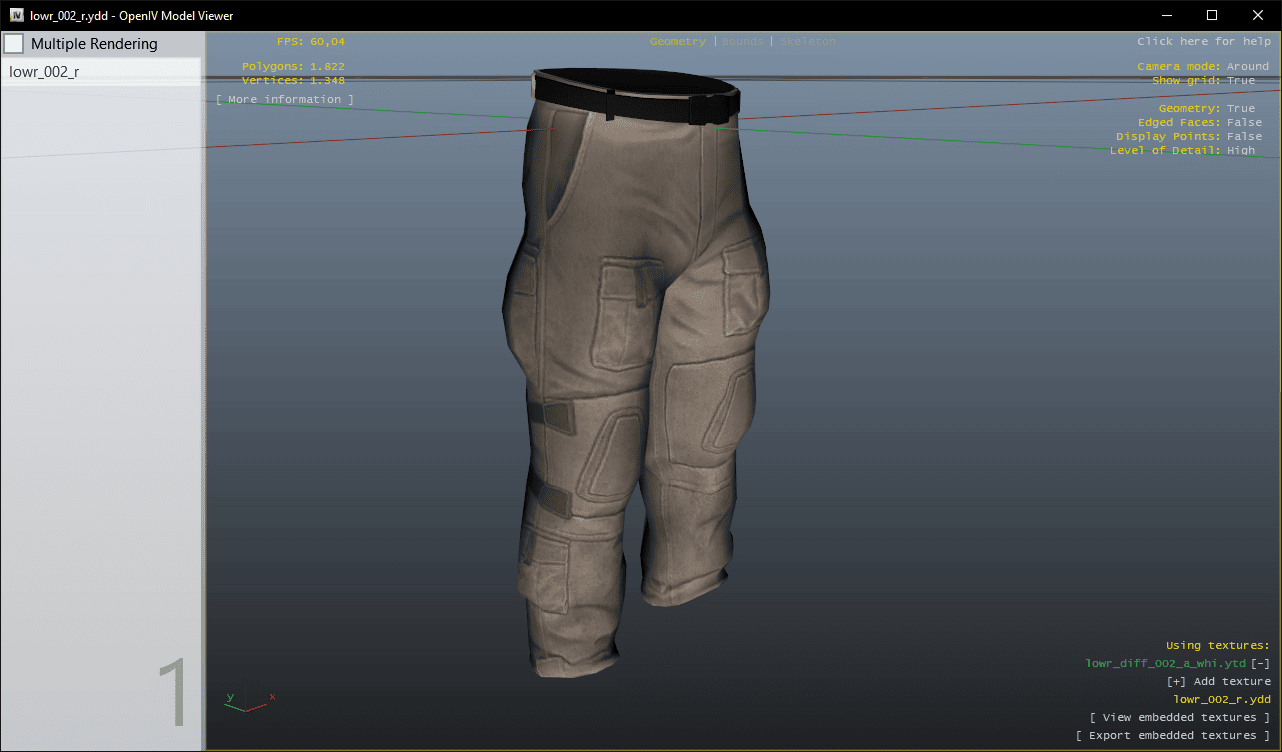Toggle the Show grid setting
The width and height of the screenshot is (1282, 752).
click(x=1240, y=80)
